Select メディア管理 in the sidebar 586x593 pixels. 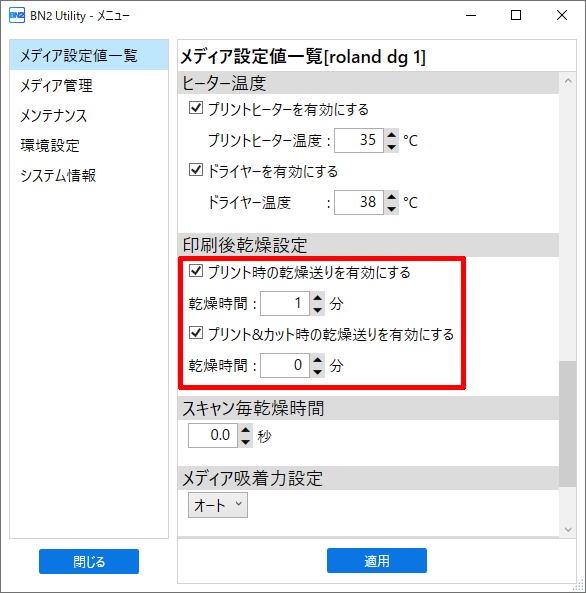[56, 86]
